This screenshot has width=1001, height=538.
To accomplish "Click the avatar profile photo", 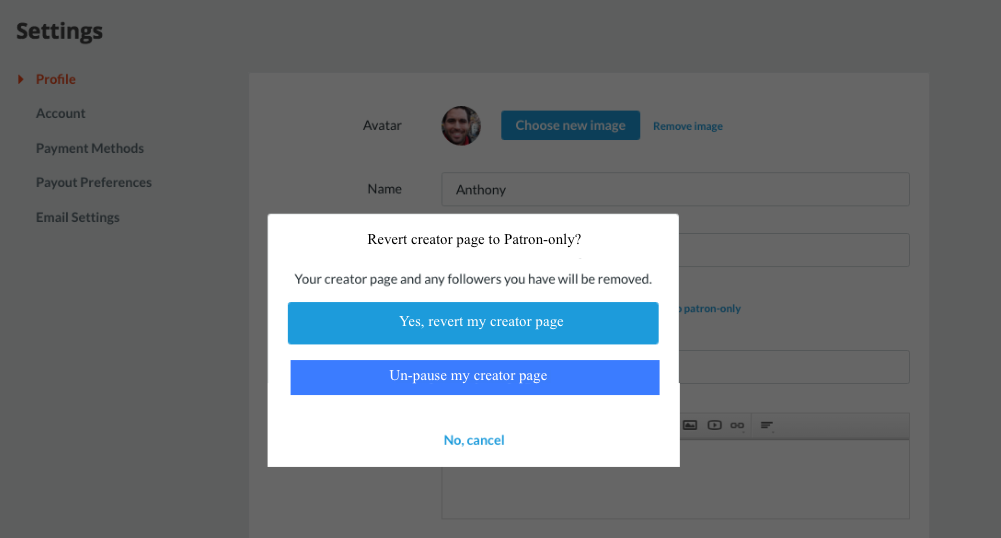I will coord(461,126).
